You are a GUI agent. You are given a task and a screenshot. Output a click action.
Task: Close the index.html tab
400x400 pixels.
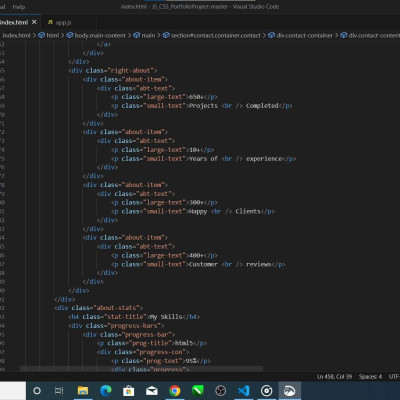(x=34, y=22)
